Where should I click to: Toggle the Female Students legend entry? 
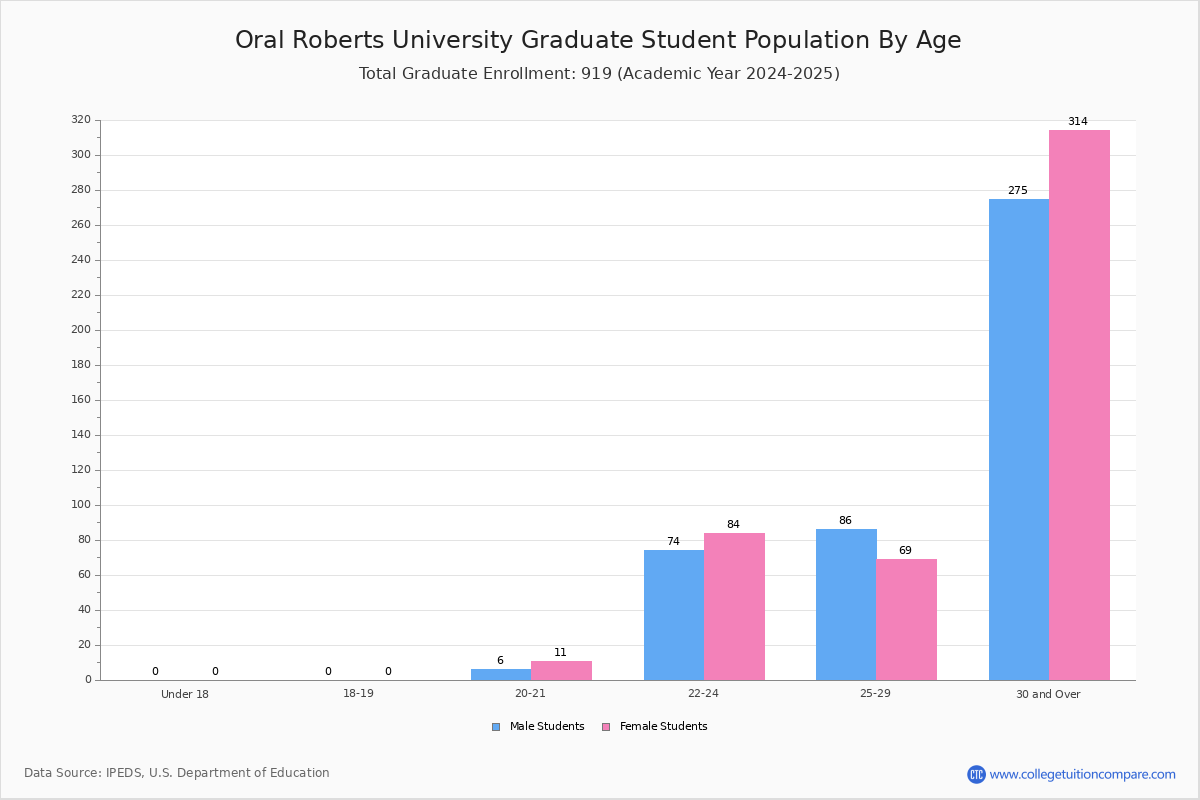(654, 727)
